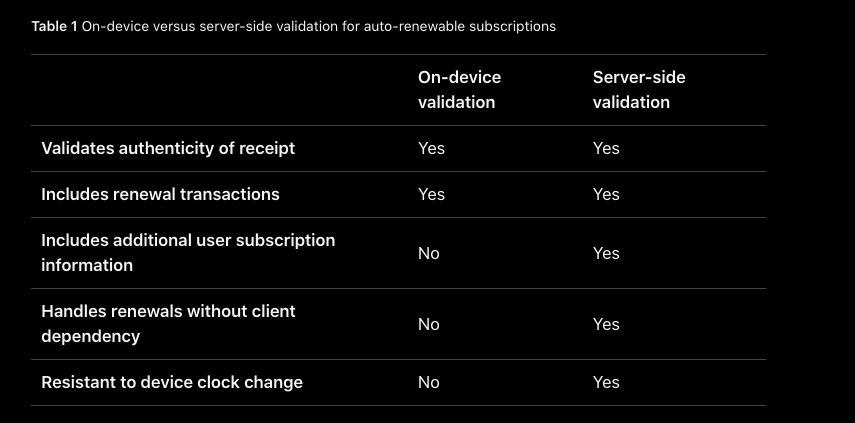Click "Yes" in the device clock change row
This screenshot has width=855, height=423.
[x=606, y=382]
